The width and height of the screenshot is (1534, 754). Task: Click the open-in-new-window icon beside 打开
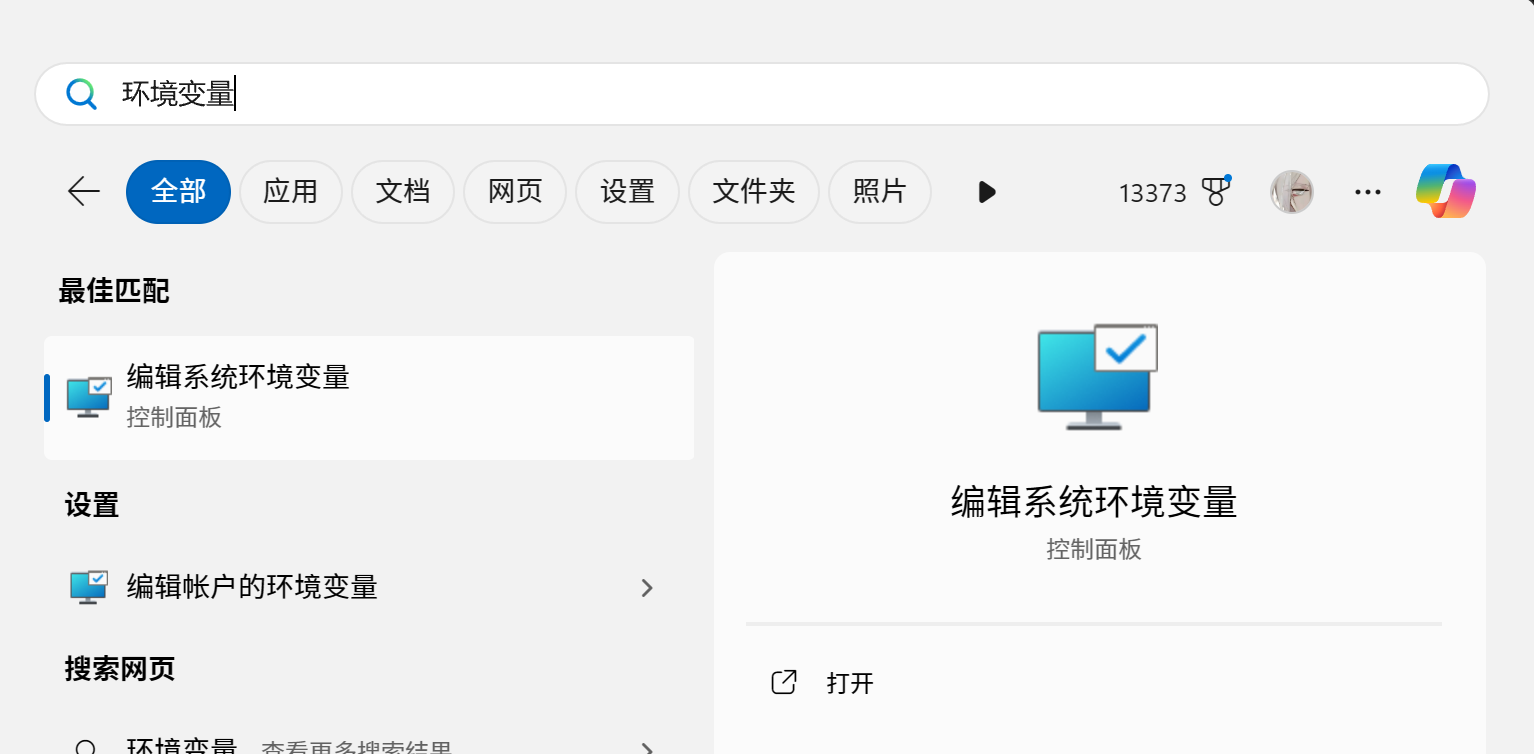784,683
